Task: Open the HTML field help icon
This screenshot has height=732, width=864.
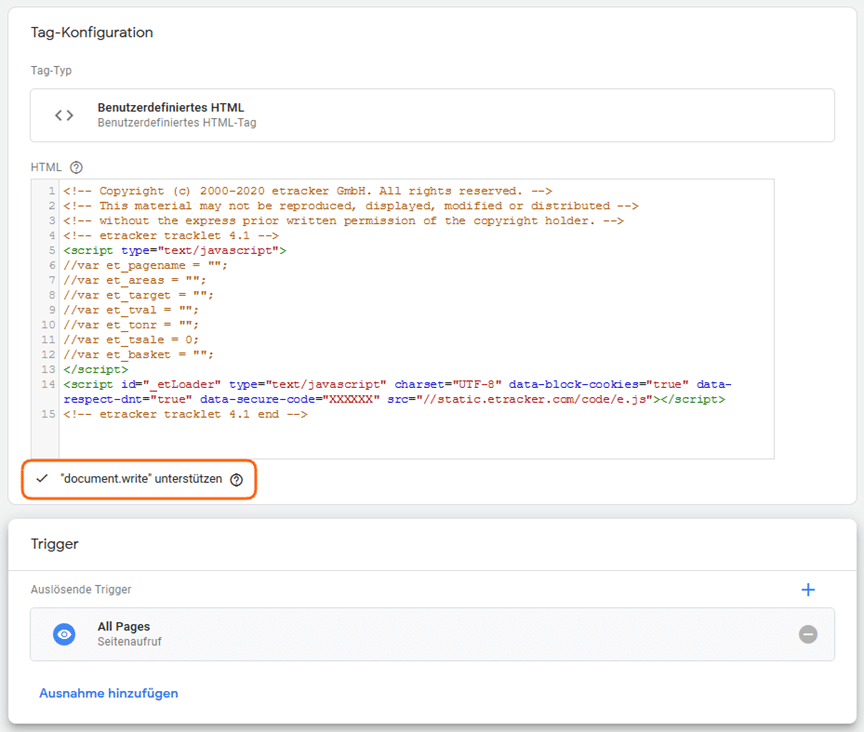Action: coord(76,167)
